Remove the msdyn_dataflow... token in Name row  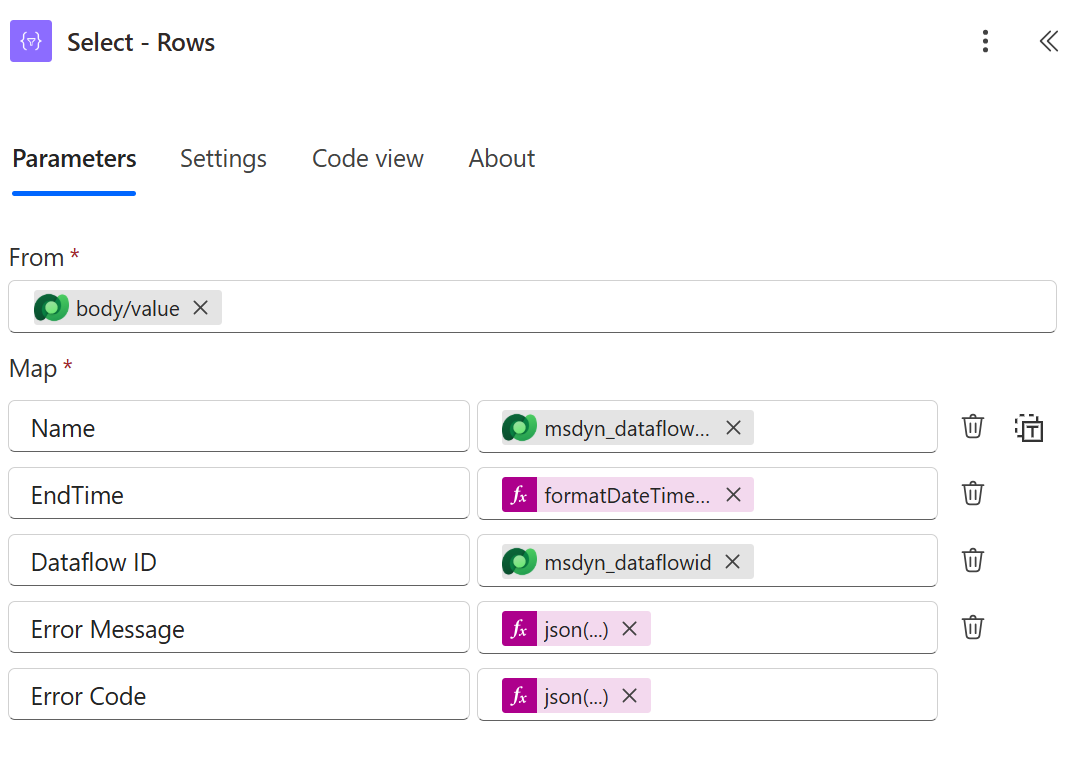click(734, 428)
